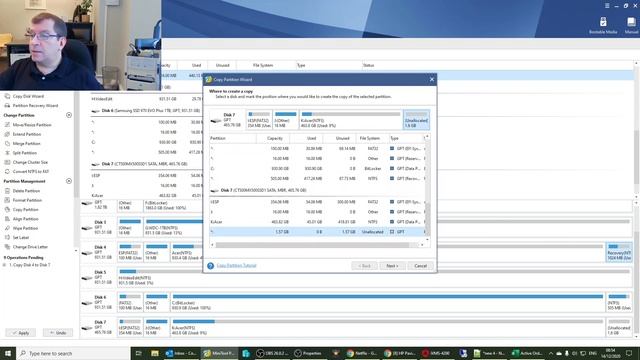Click the Cancel button in wizard

pyautogui.click(x=420, y=266)
